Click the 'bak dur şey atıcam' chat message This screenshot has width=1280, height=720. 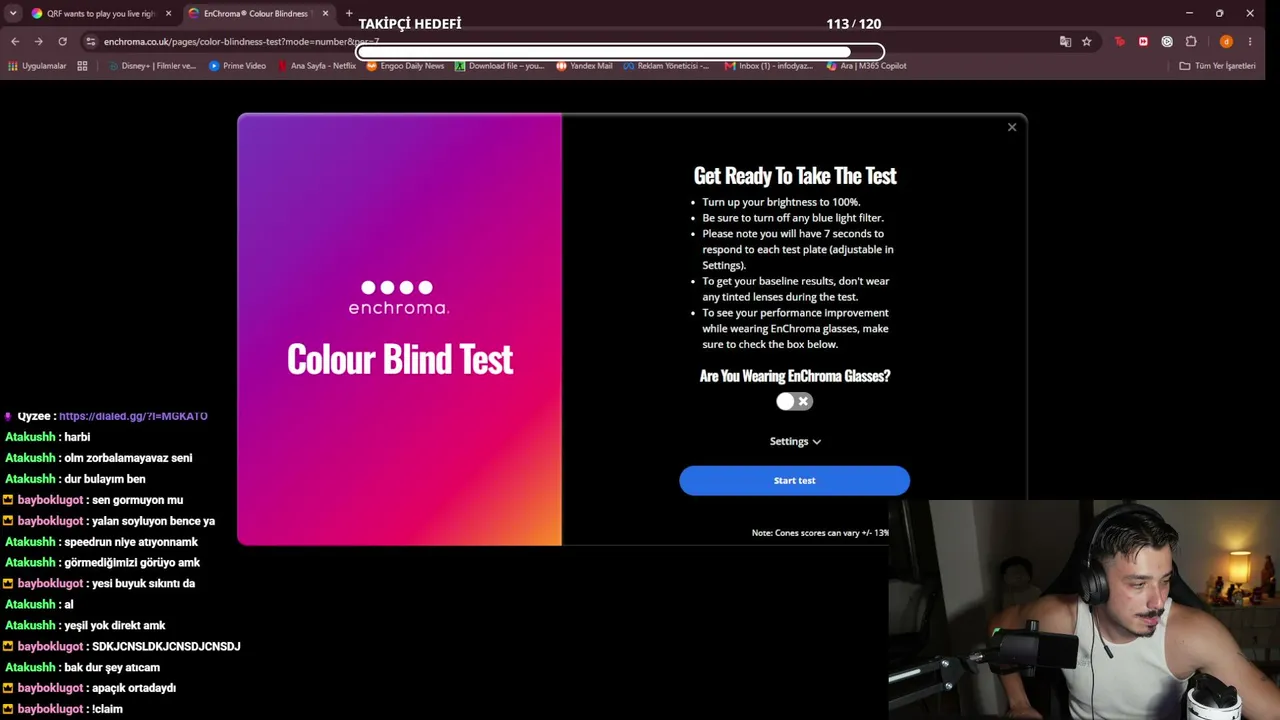(112, 668)
